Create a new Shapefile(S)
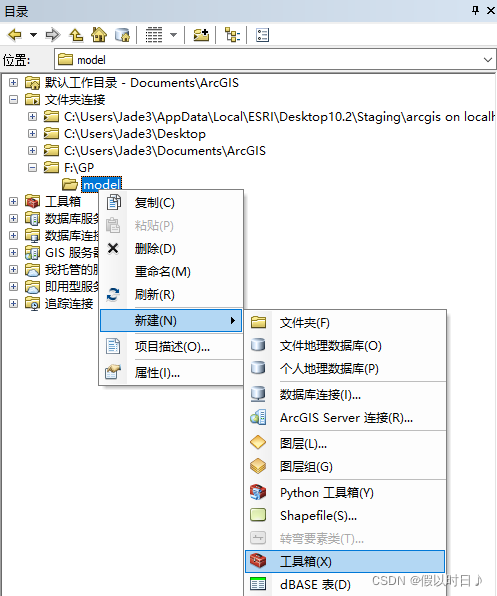497x596 pixels. (x=345, y=515)
